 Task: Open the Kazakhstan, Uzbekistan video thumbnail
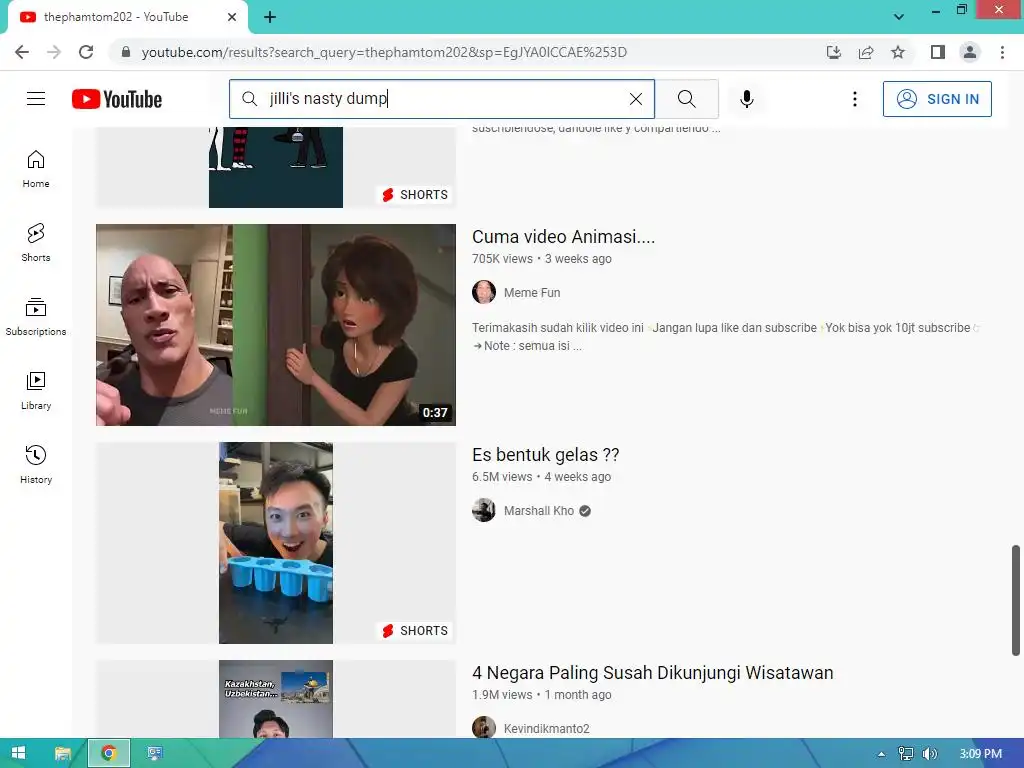pyautogui.click(x=276, y=699)
